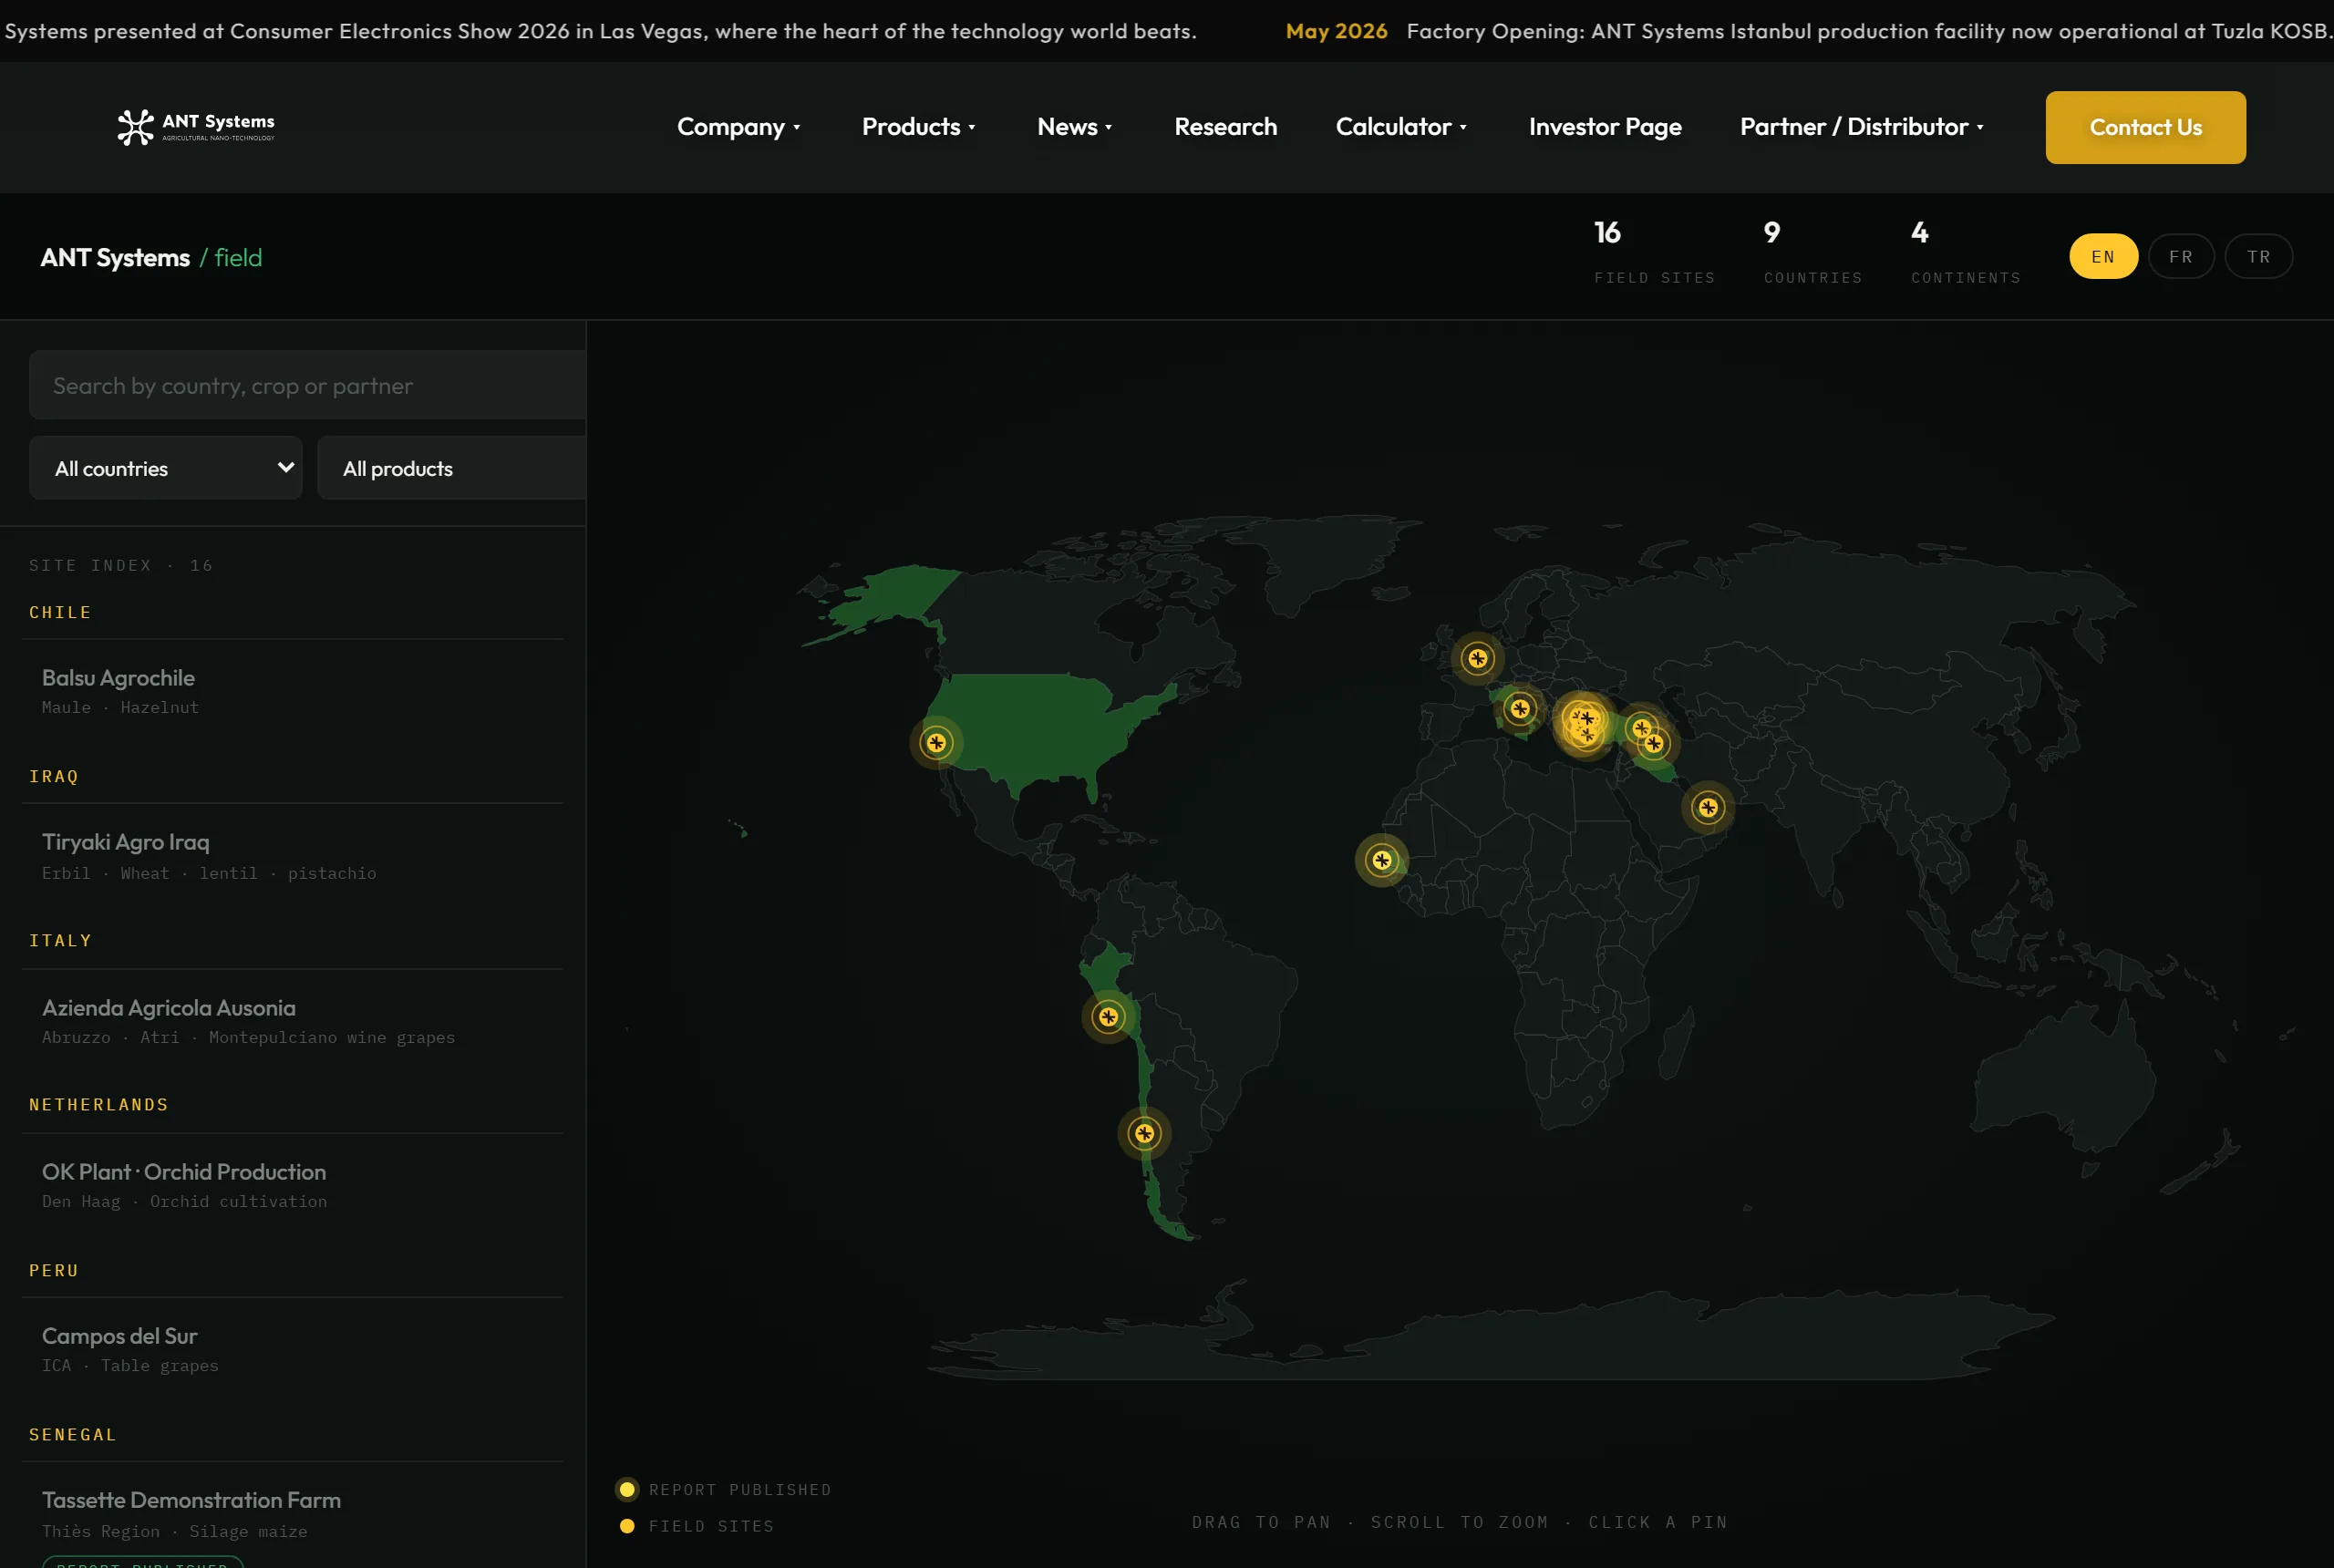Screen dimensions: 2334x1568
Task: Open the Investor Page link
Action: coord(1605,127)
